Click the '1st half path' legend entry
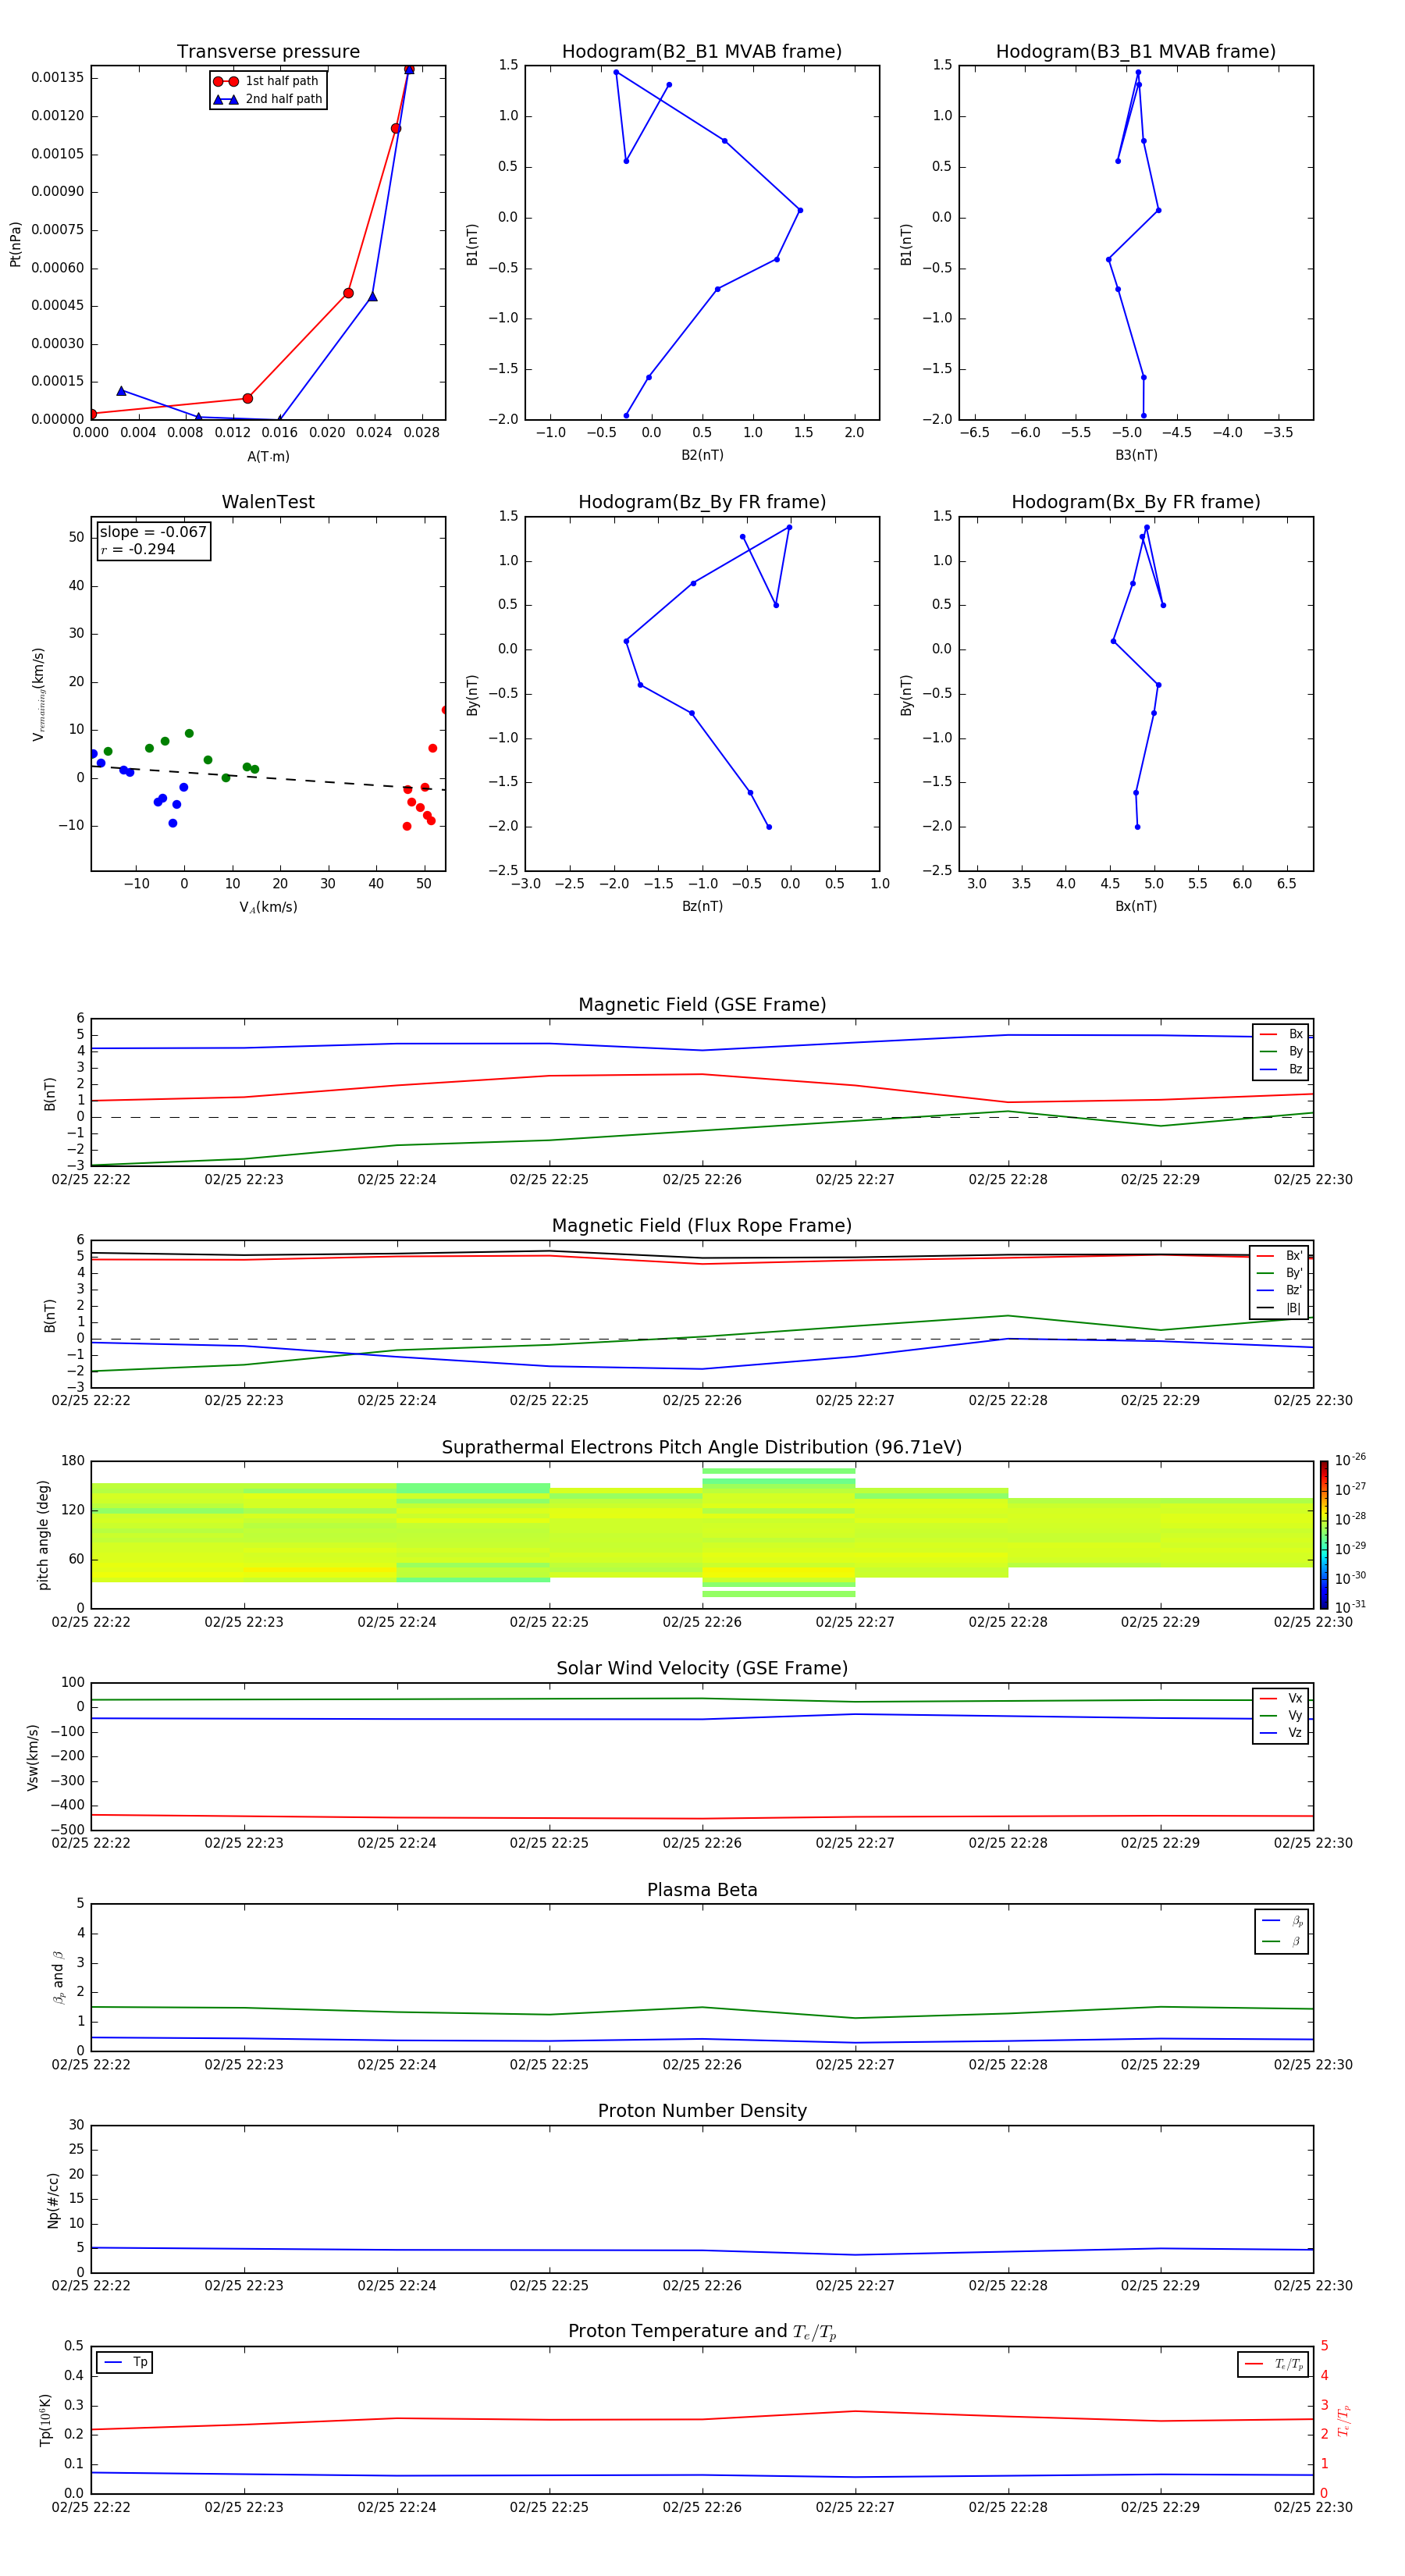 pyautogui.click(x=268, y=81)
